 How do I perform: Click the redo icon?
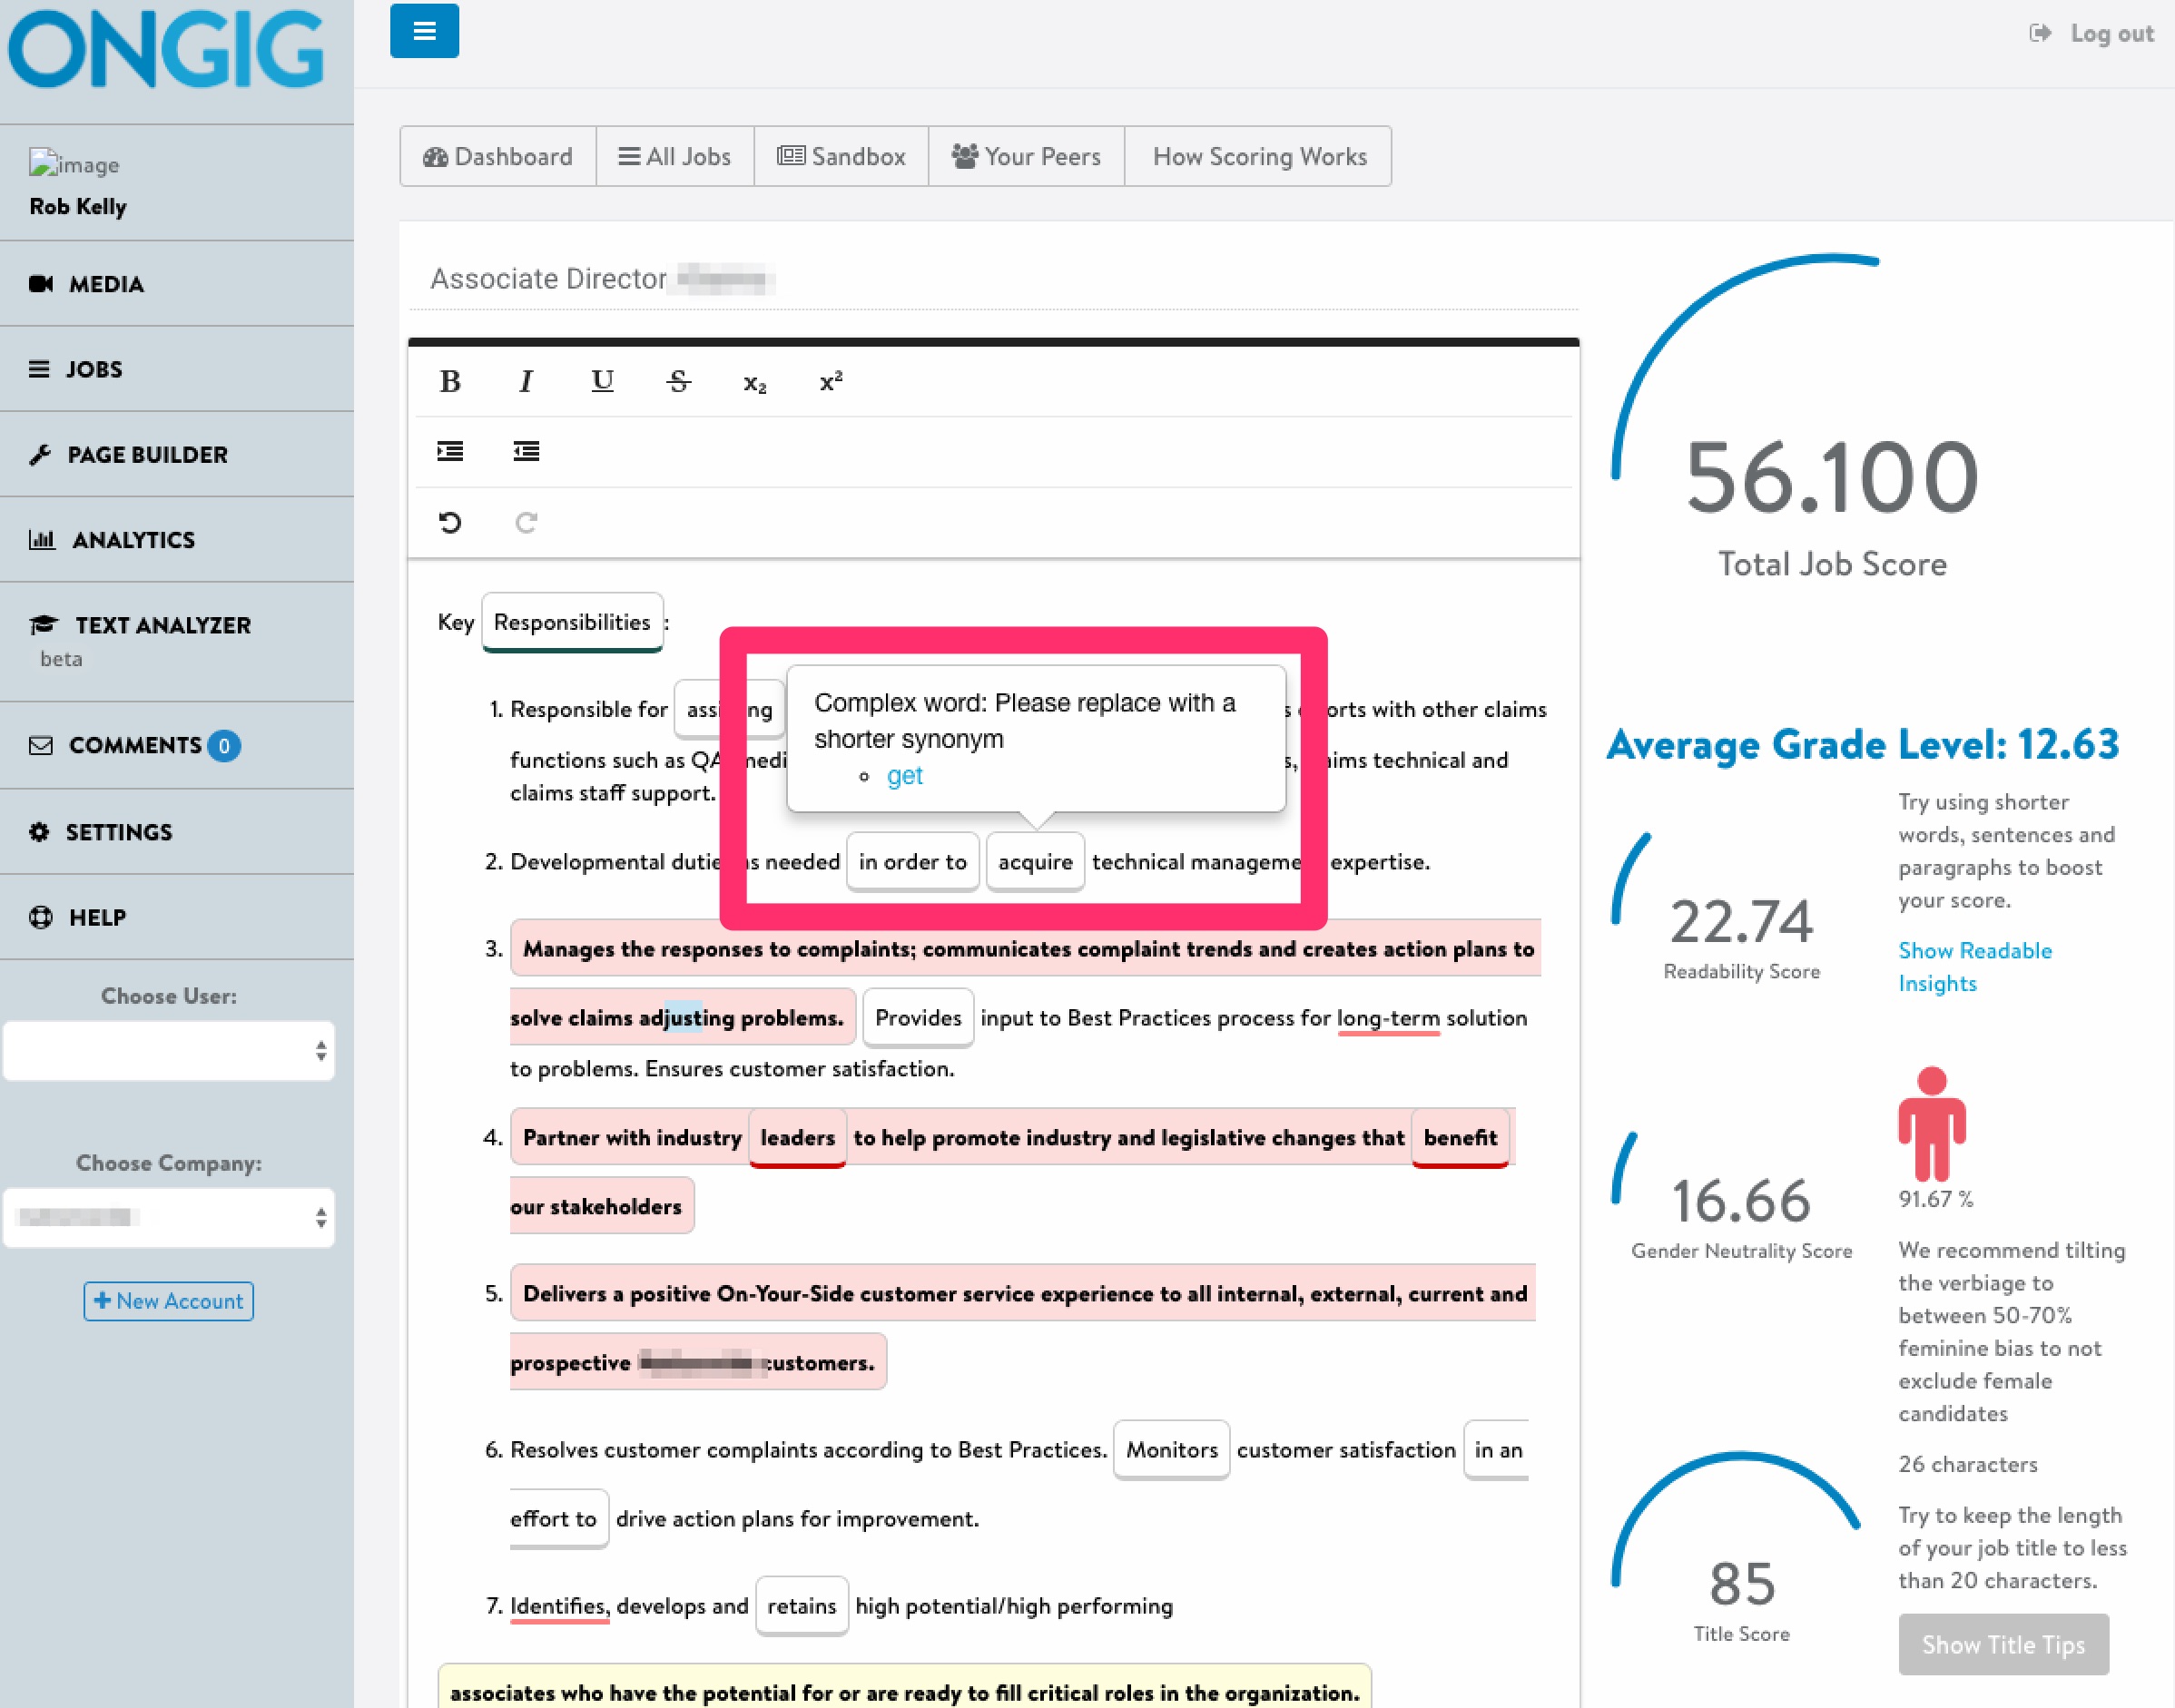coord(526,522)
